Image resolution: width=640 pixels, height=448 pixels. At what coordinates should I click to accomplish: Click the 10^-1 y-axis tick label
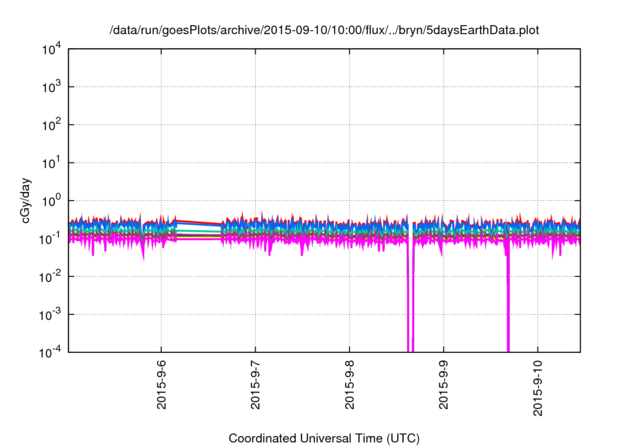coord(50,239)
